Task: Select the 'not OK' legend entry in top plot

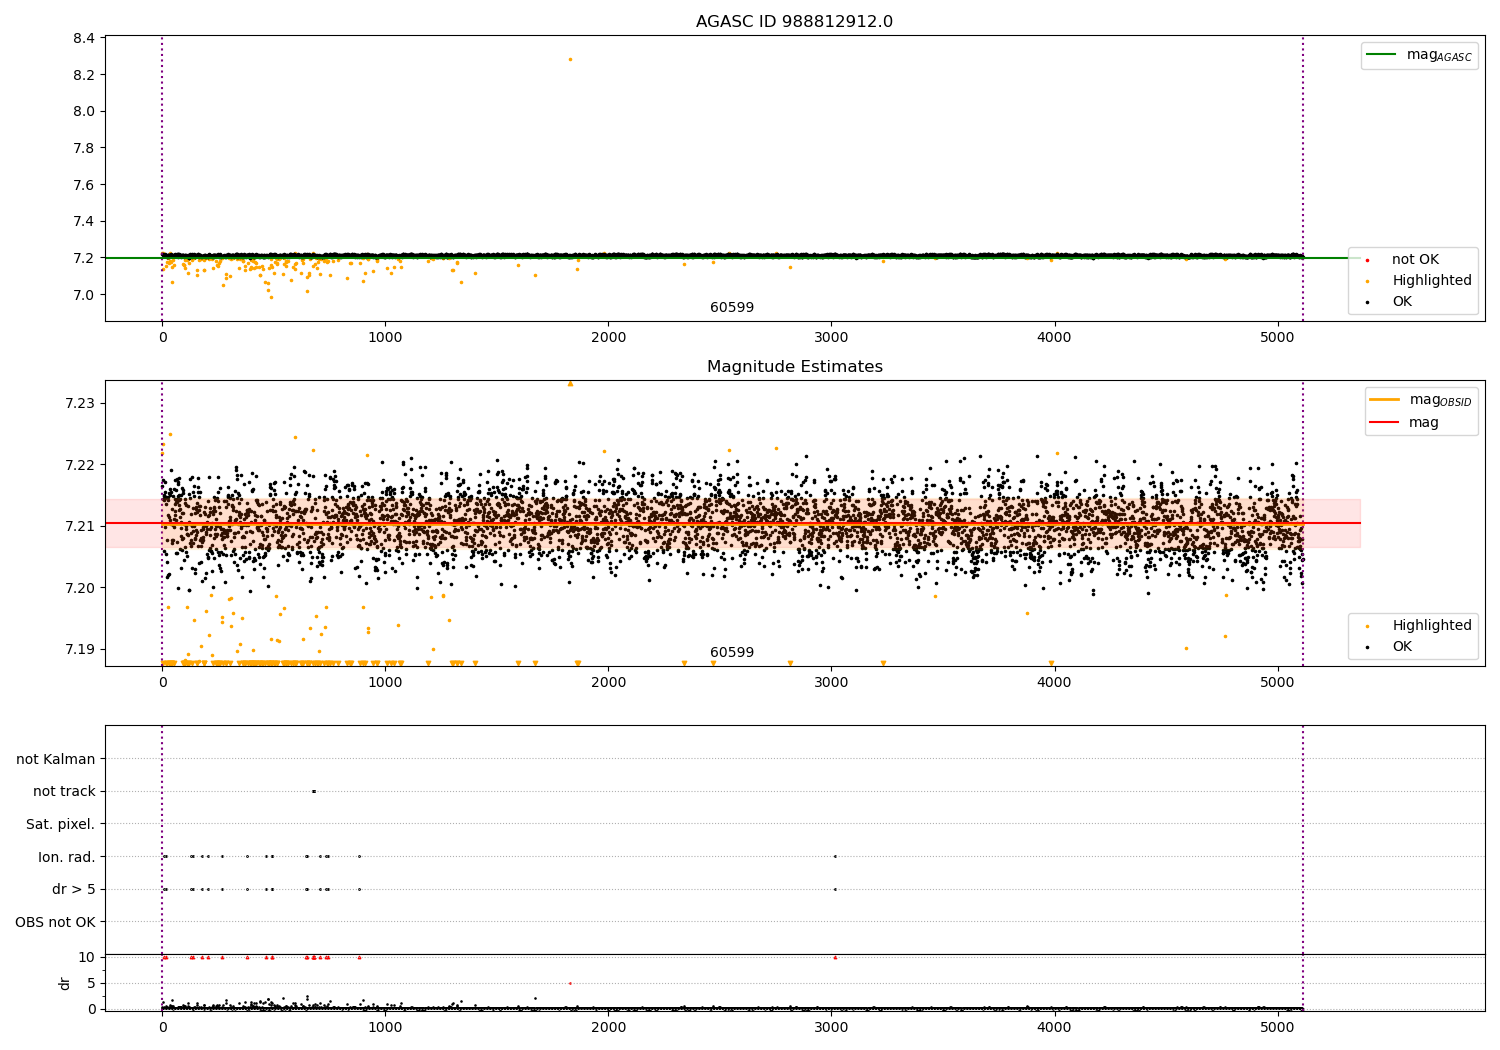Action: click(1415, 260)
